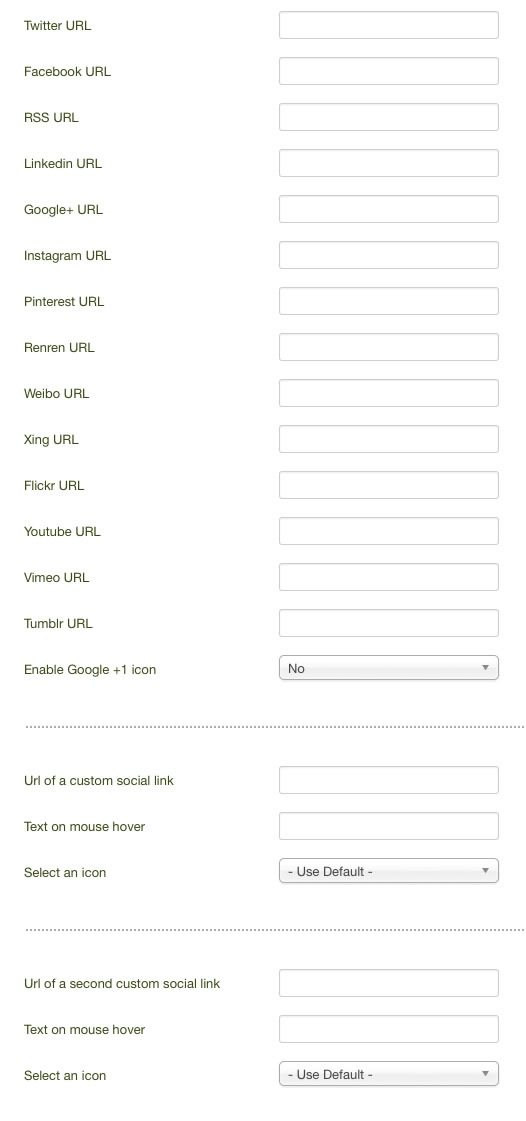The image size is (526, 1121).
Task: Focus first Text on mouse hover field
Action: pos(388,826)
